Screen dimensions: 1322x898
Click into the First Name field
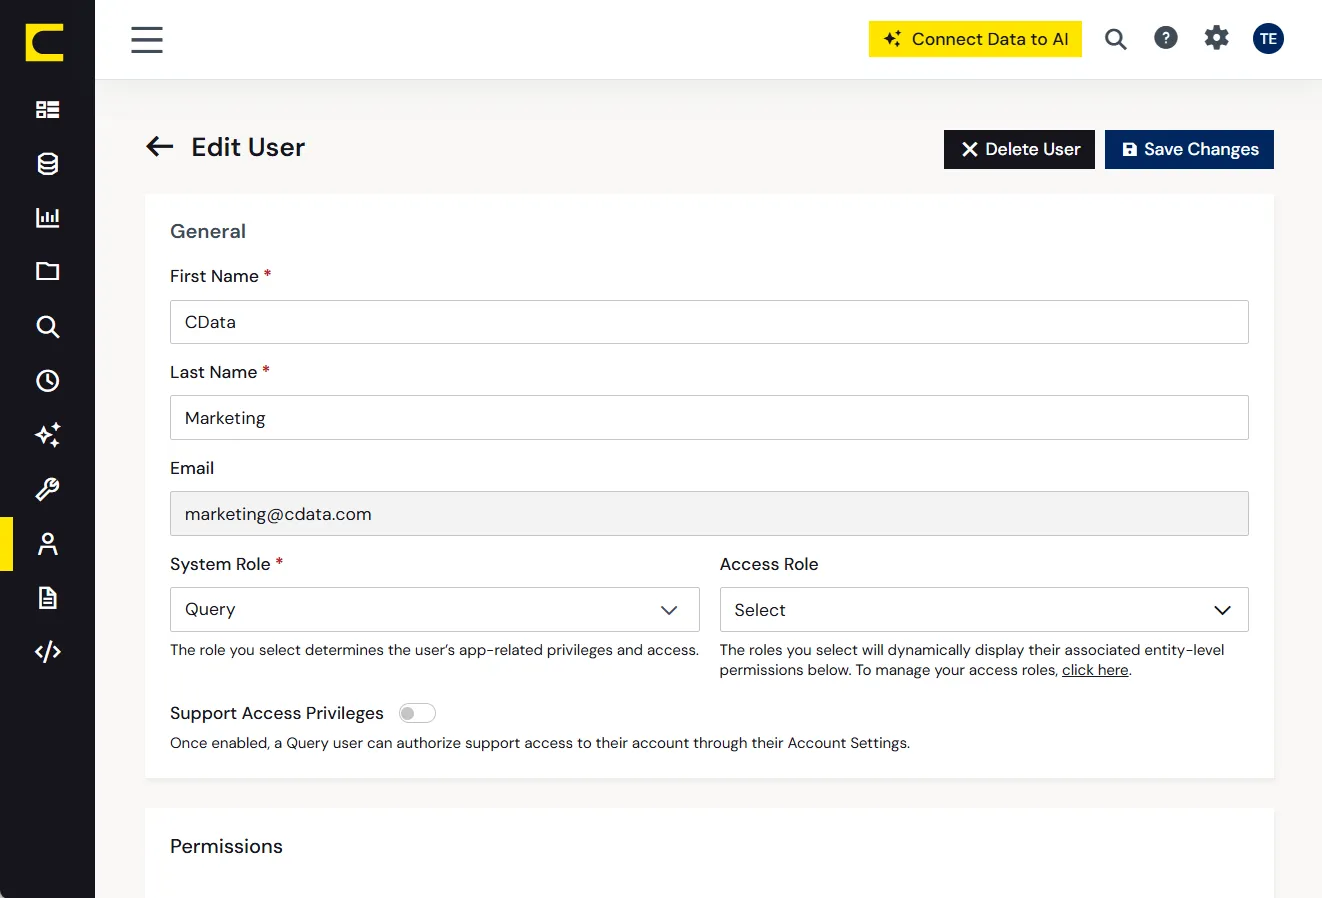709,322
